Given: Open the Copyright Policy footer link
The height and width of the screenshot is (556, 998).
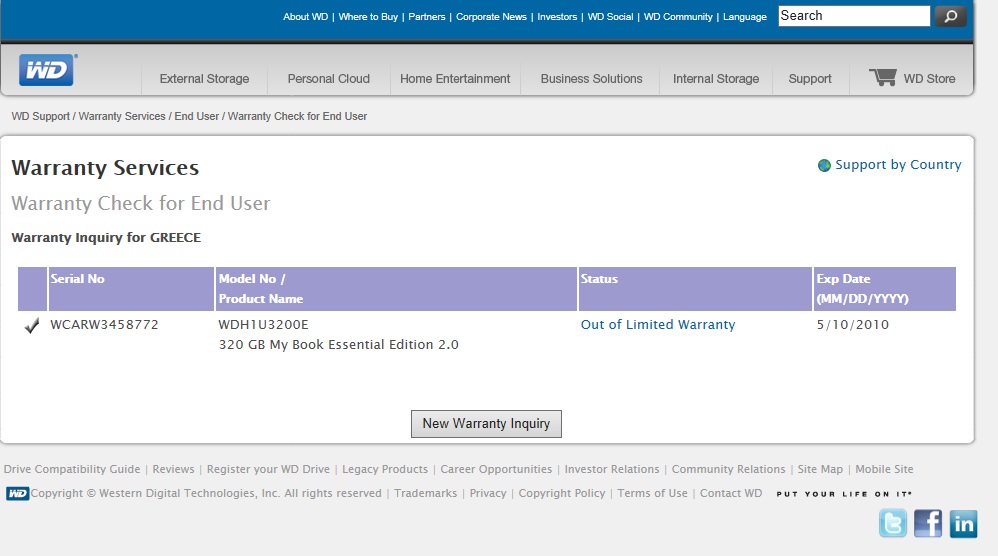Looking at the screenshot, I should (x=562, y=494).
